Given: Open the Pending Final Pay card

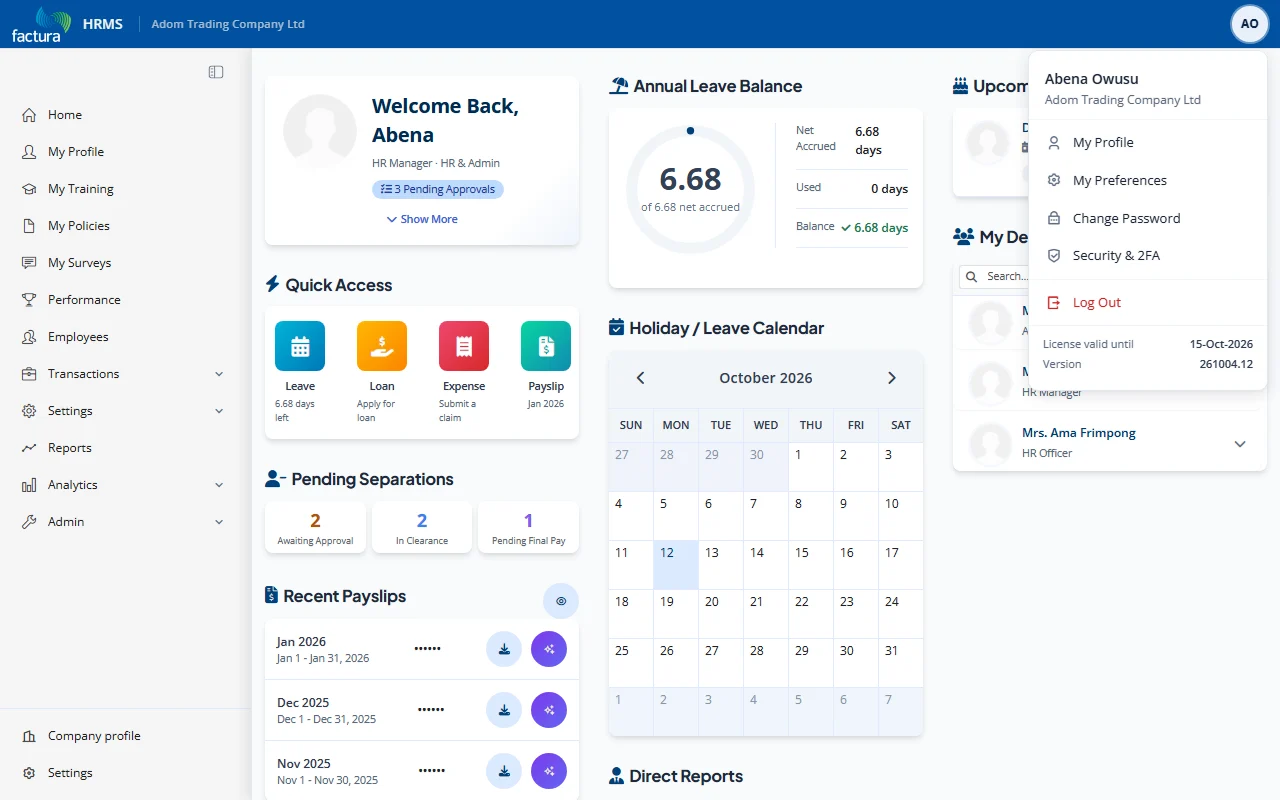Looking at the screenshot, I should click(x=529, y=527).
